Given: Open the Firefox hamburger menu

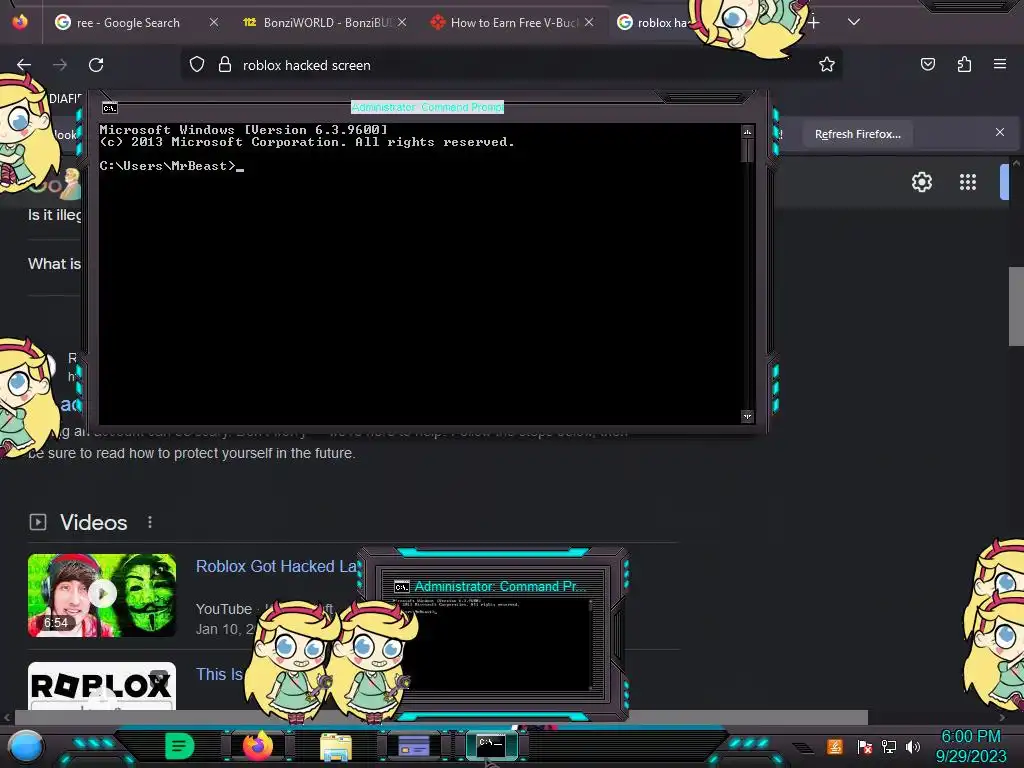Looking at the screenshot, I should [1000, 64].
